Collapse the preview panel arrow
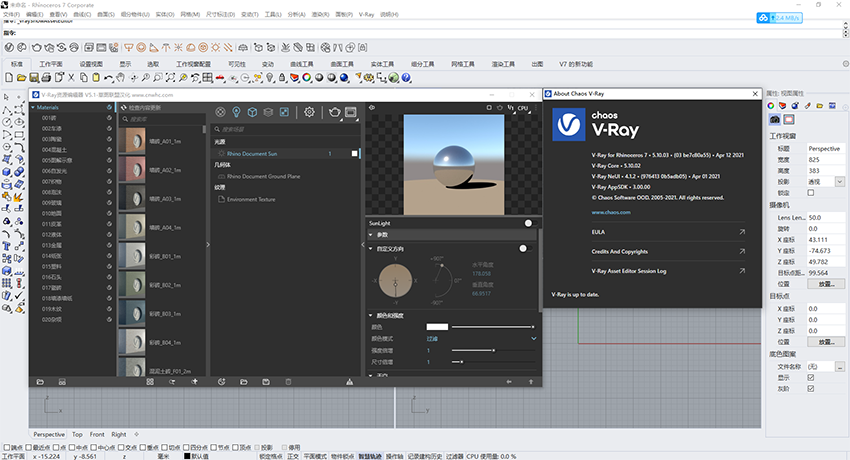The width and height of the screenshot is (850, 460). (x=363, y=245)
